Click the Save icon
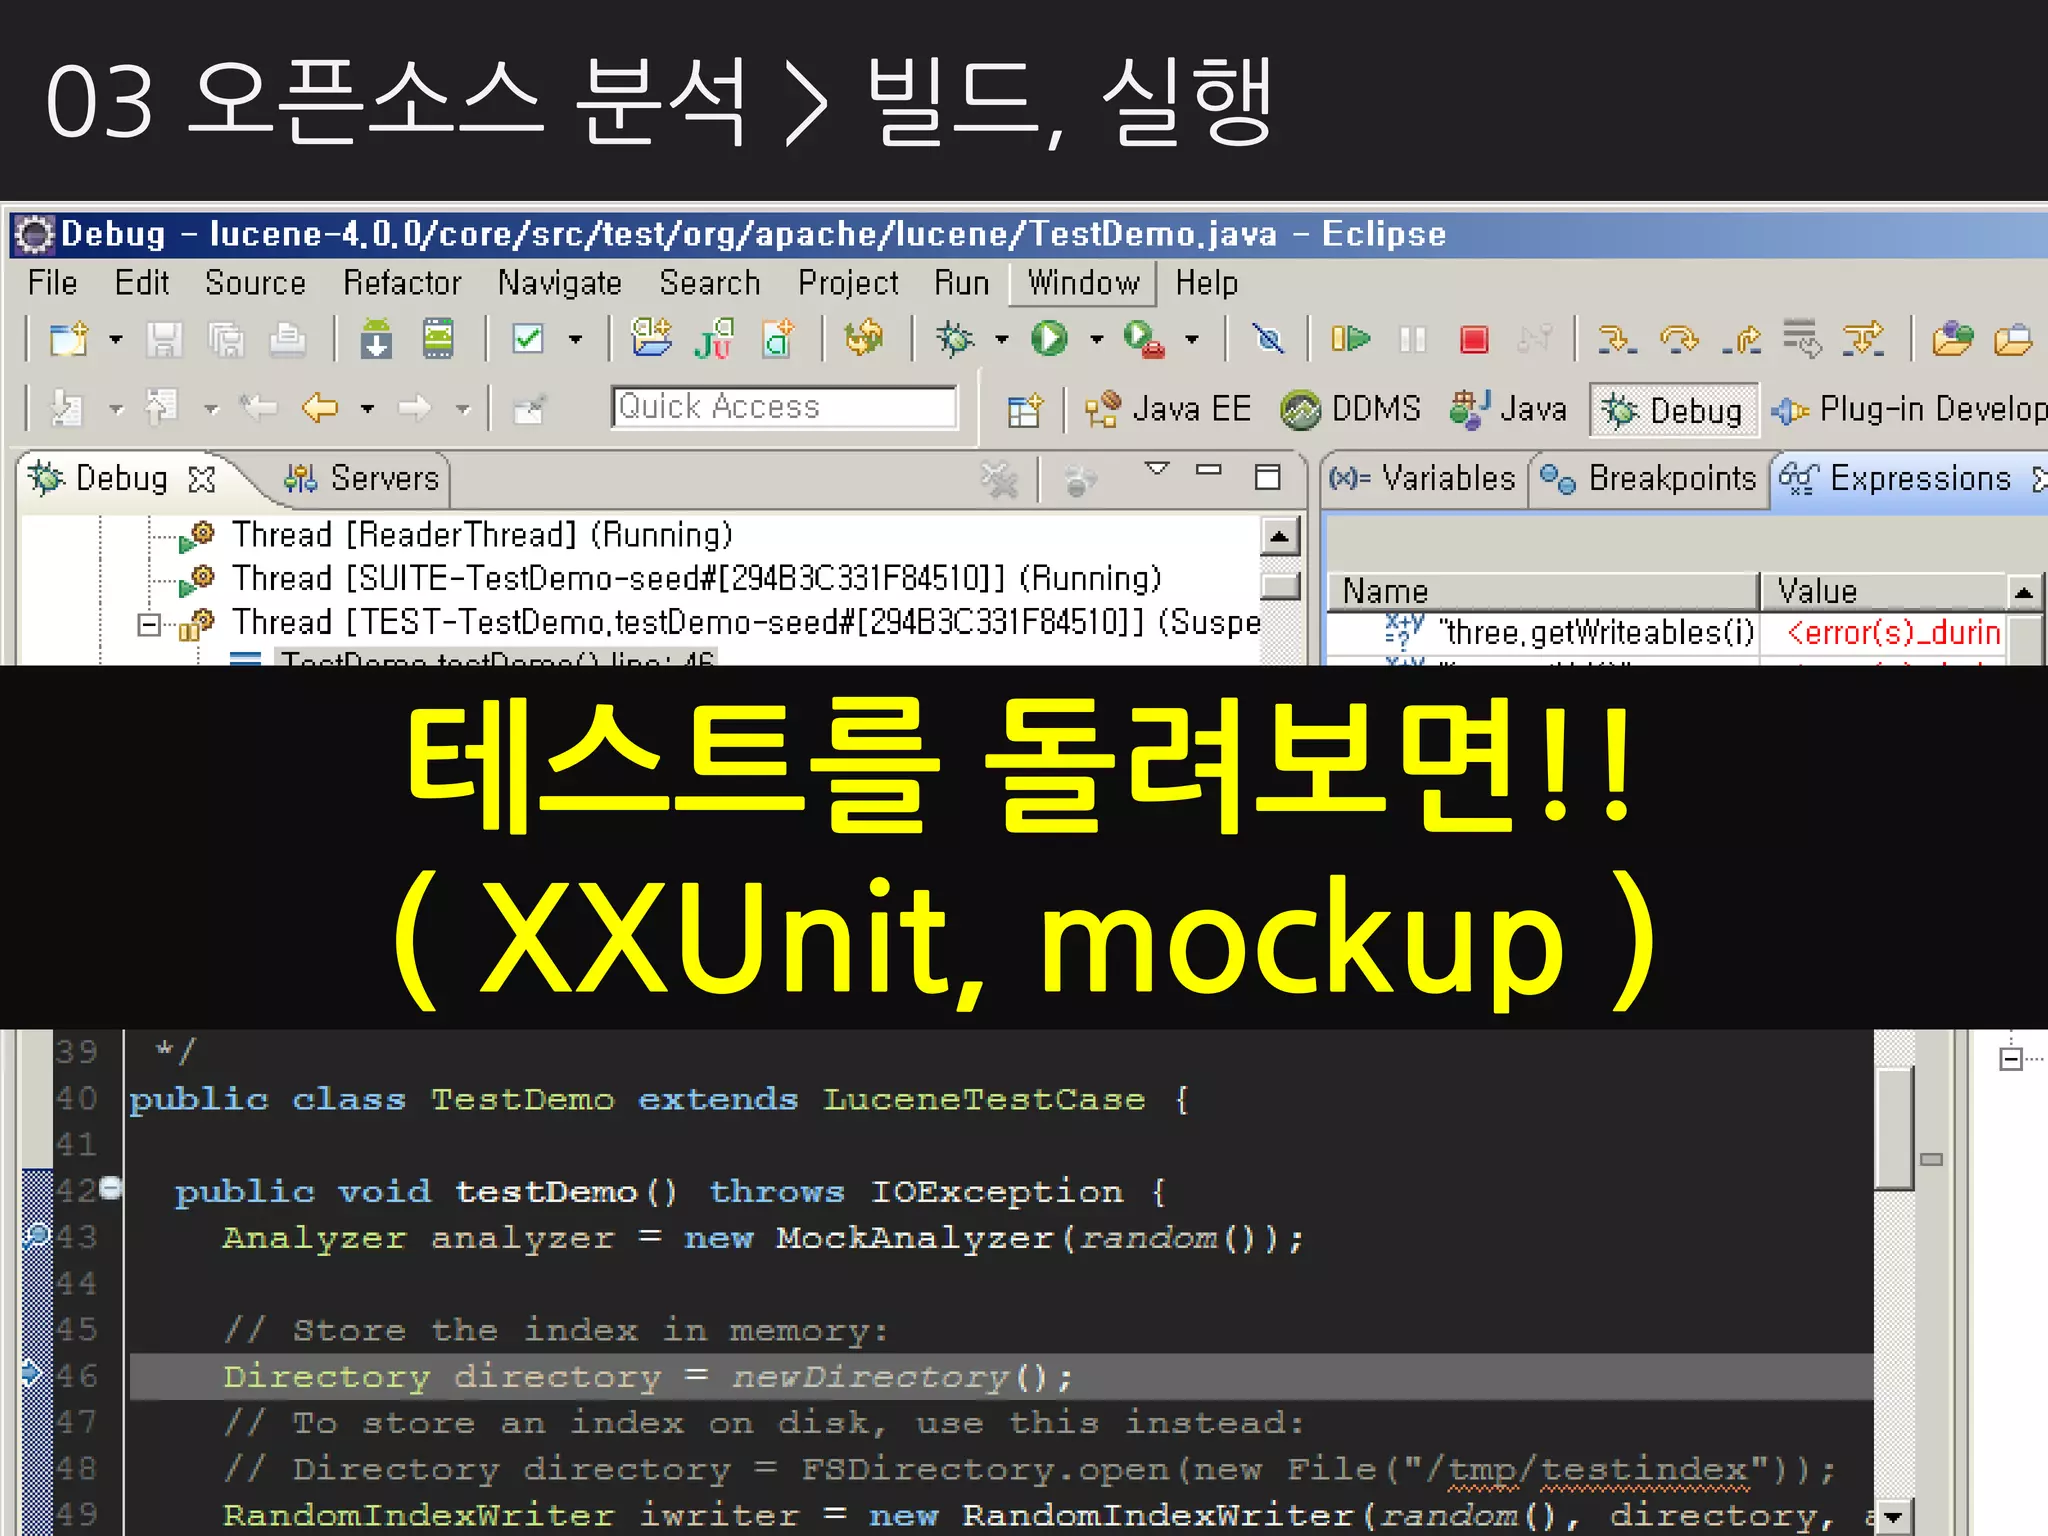The width and height of the screenshot is (2048, 1536). click(x=164, y=340)
